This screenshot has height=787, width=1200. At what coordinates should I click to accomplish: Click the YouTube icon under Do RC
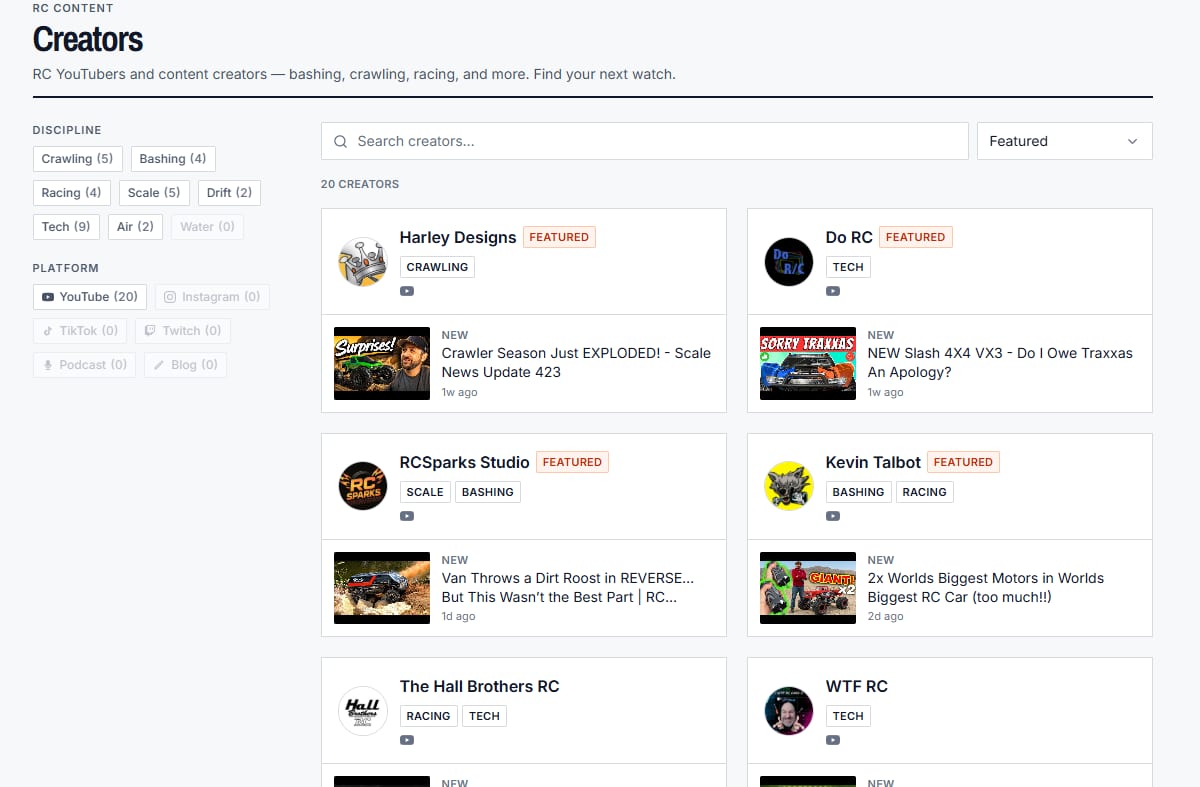tap(833, 291)
